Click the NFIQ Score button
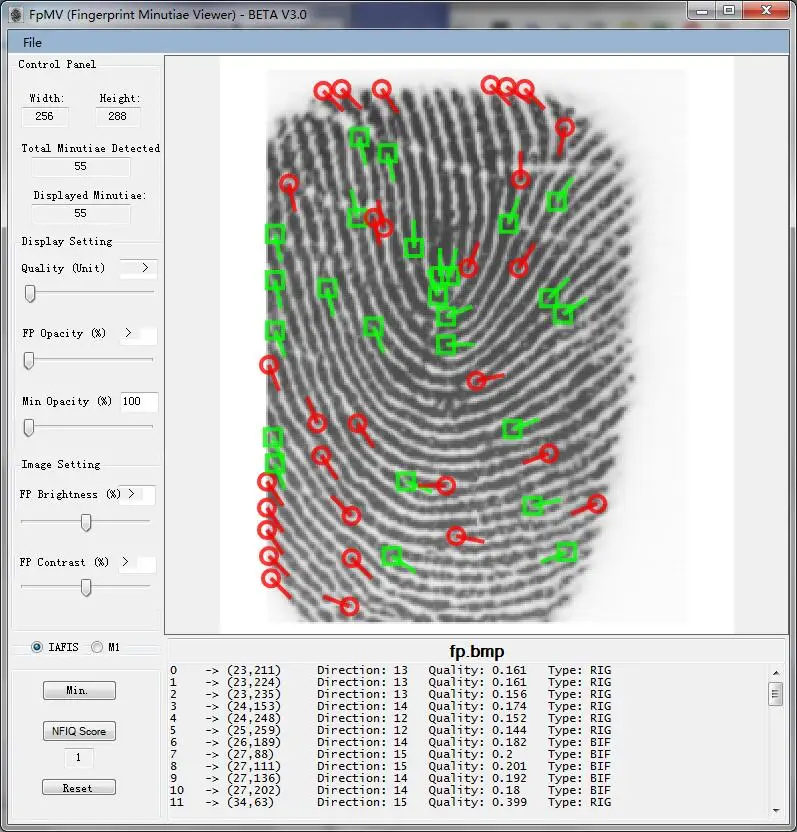797x832 pixels. 79,731
